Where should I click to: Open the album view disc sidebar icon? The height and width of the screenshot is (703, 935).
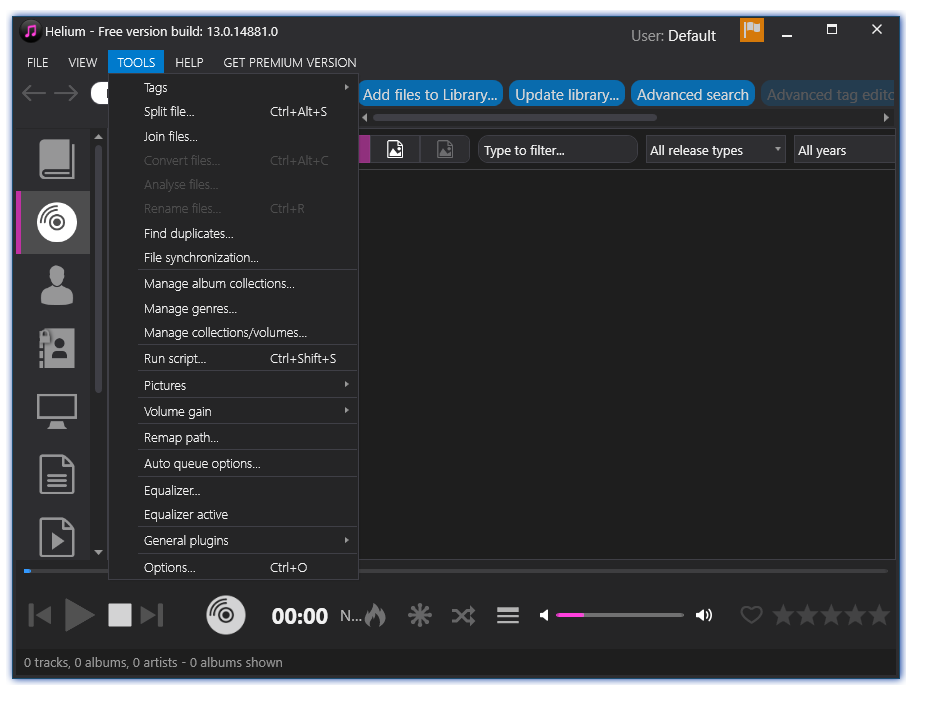point(56,223)
